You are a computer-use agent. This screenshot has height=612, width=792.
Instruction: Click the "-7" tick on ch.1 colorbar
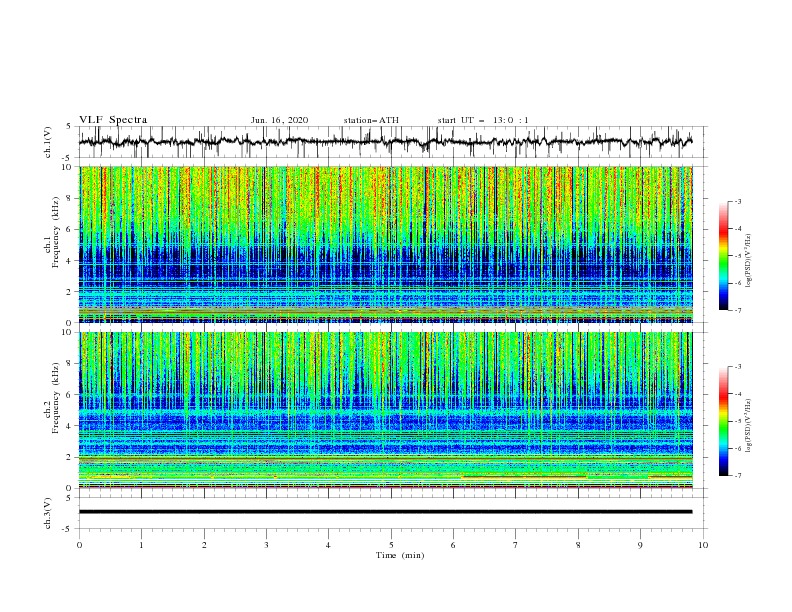pos(738,311)
